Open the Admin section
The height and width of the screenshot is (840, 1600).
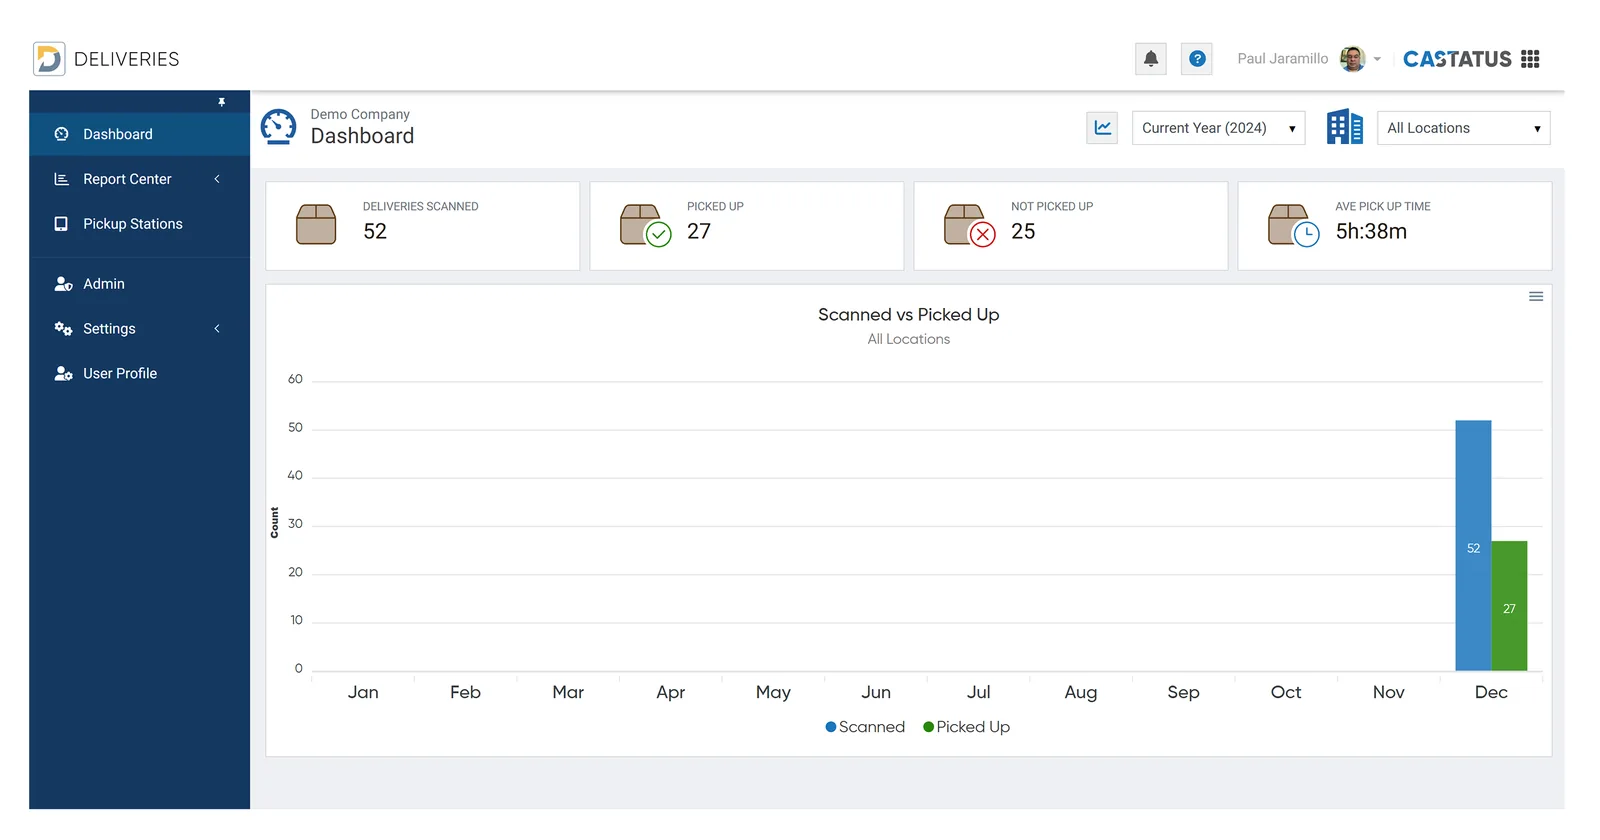tap(139, 284)
